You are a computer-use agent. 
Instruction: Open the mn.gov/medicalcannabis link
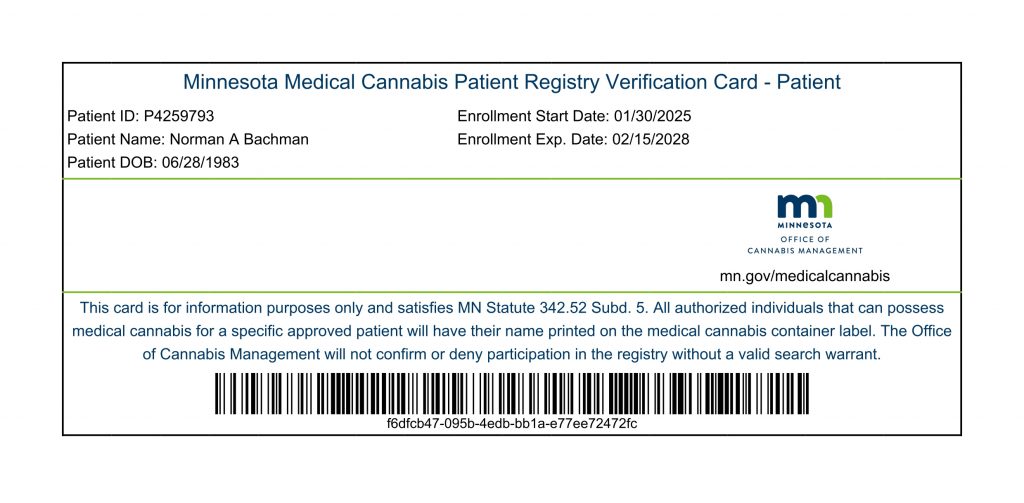(x=804, y=276)
